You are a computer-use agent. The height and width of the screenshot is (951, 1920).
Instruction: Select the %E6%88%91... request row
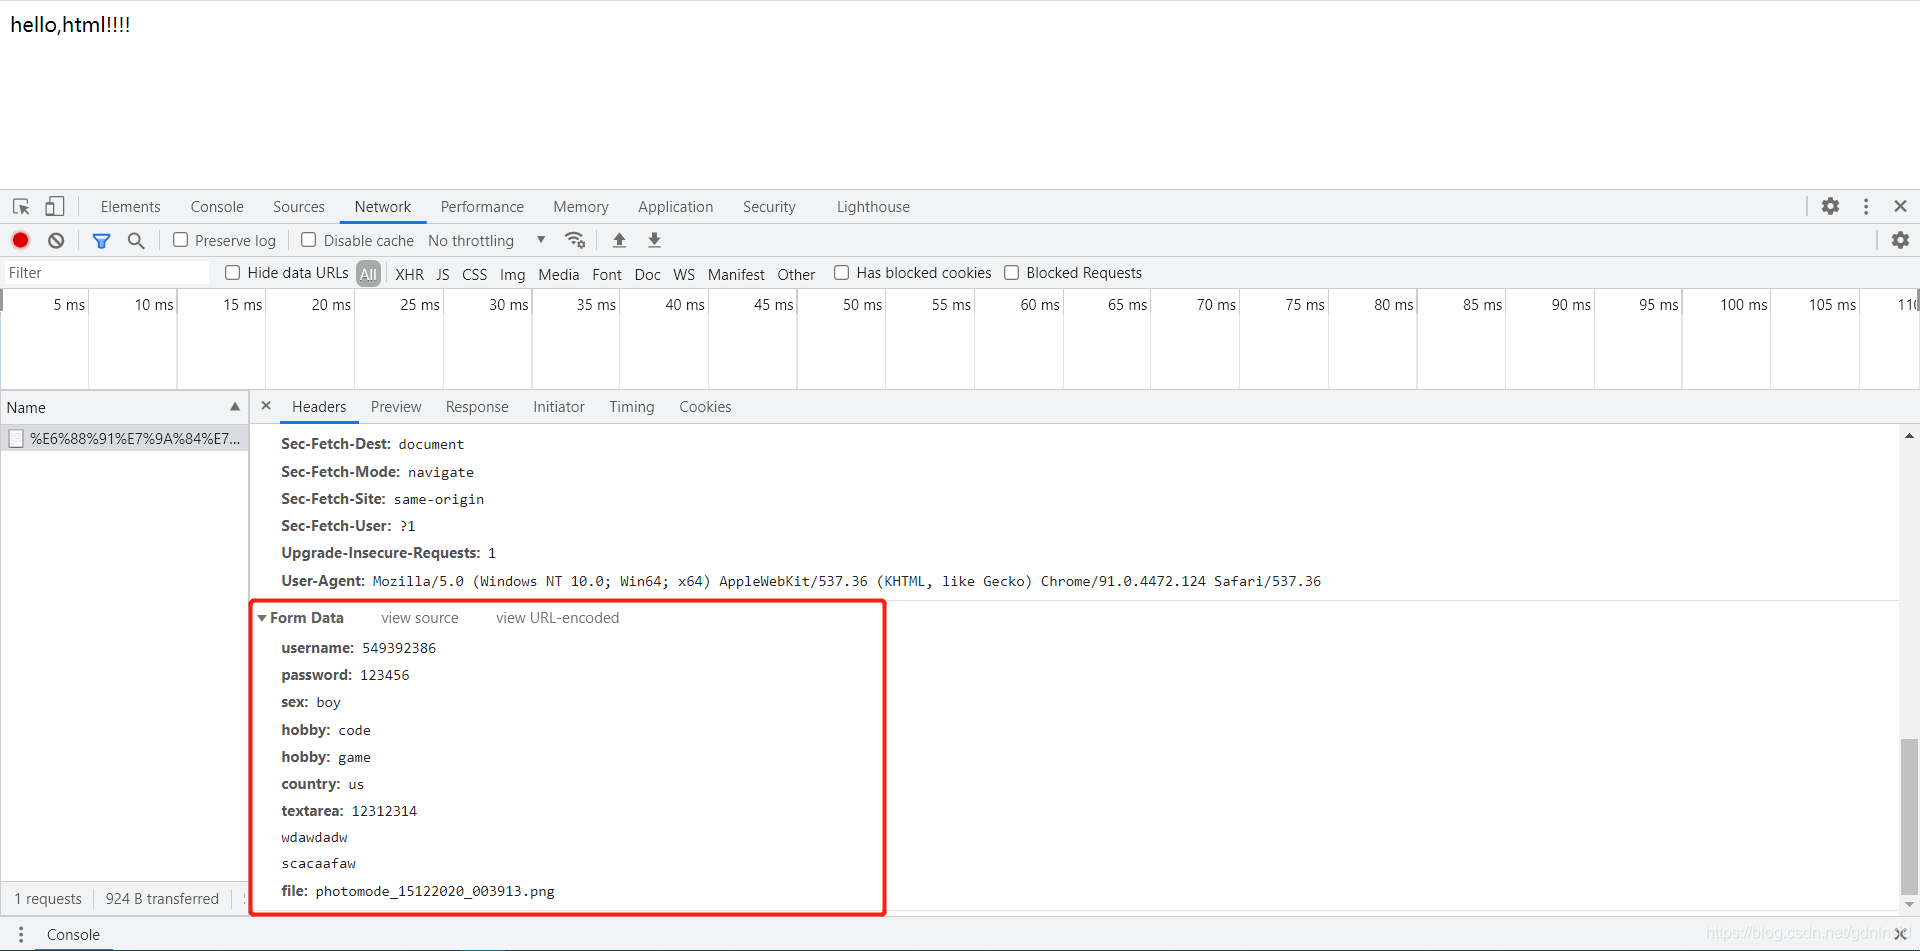124,438
